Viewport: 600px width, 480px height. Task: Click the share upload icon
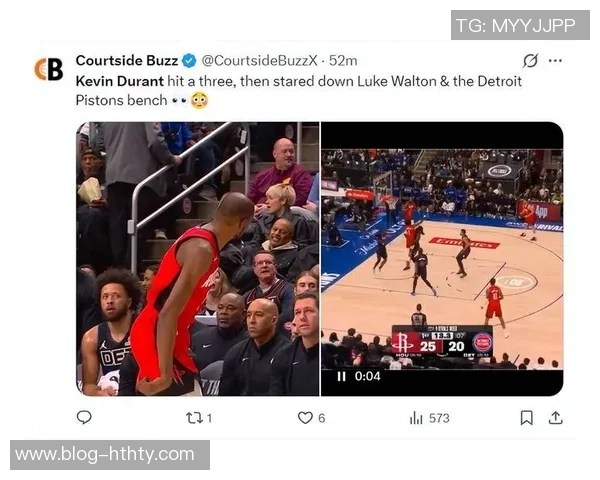click(x=556, y=418)
